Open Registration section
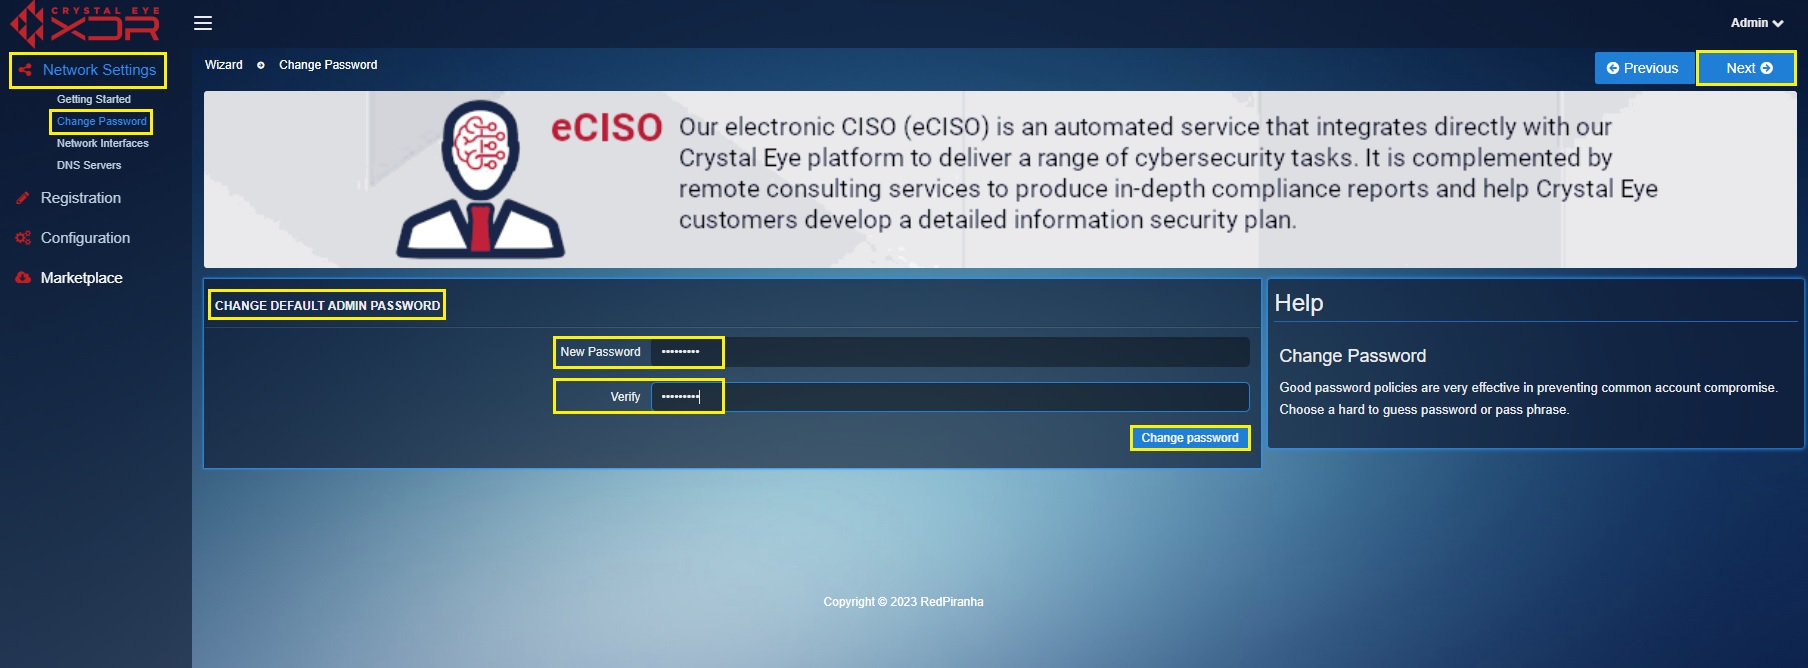 point(81,198)
